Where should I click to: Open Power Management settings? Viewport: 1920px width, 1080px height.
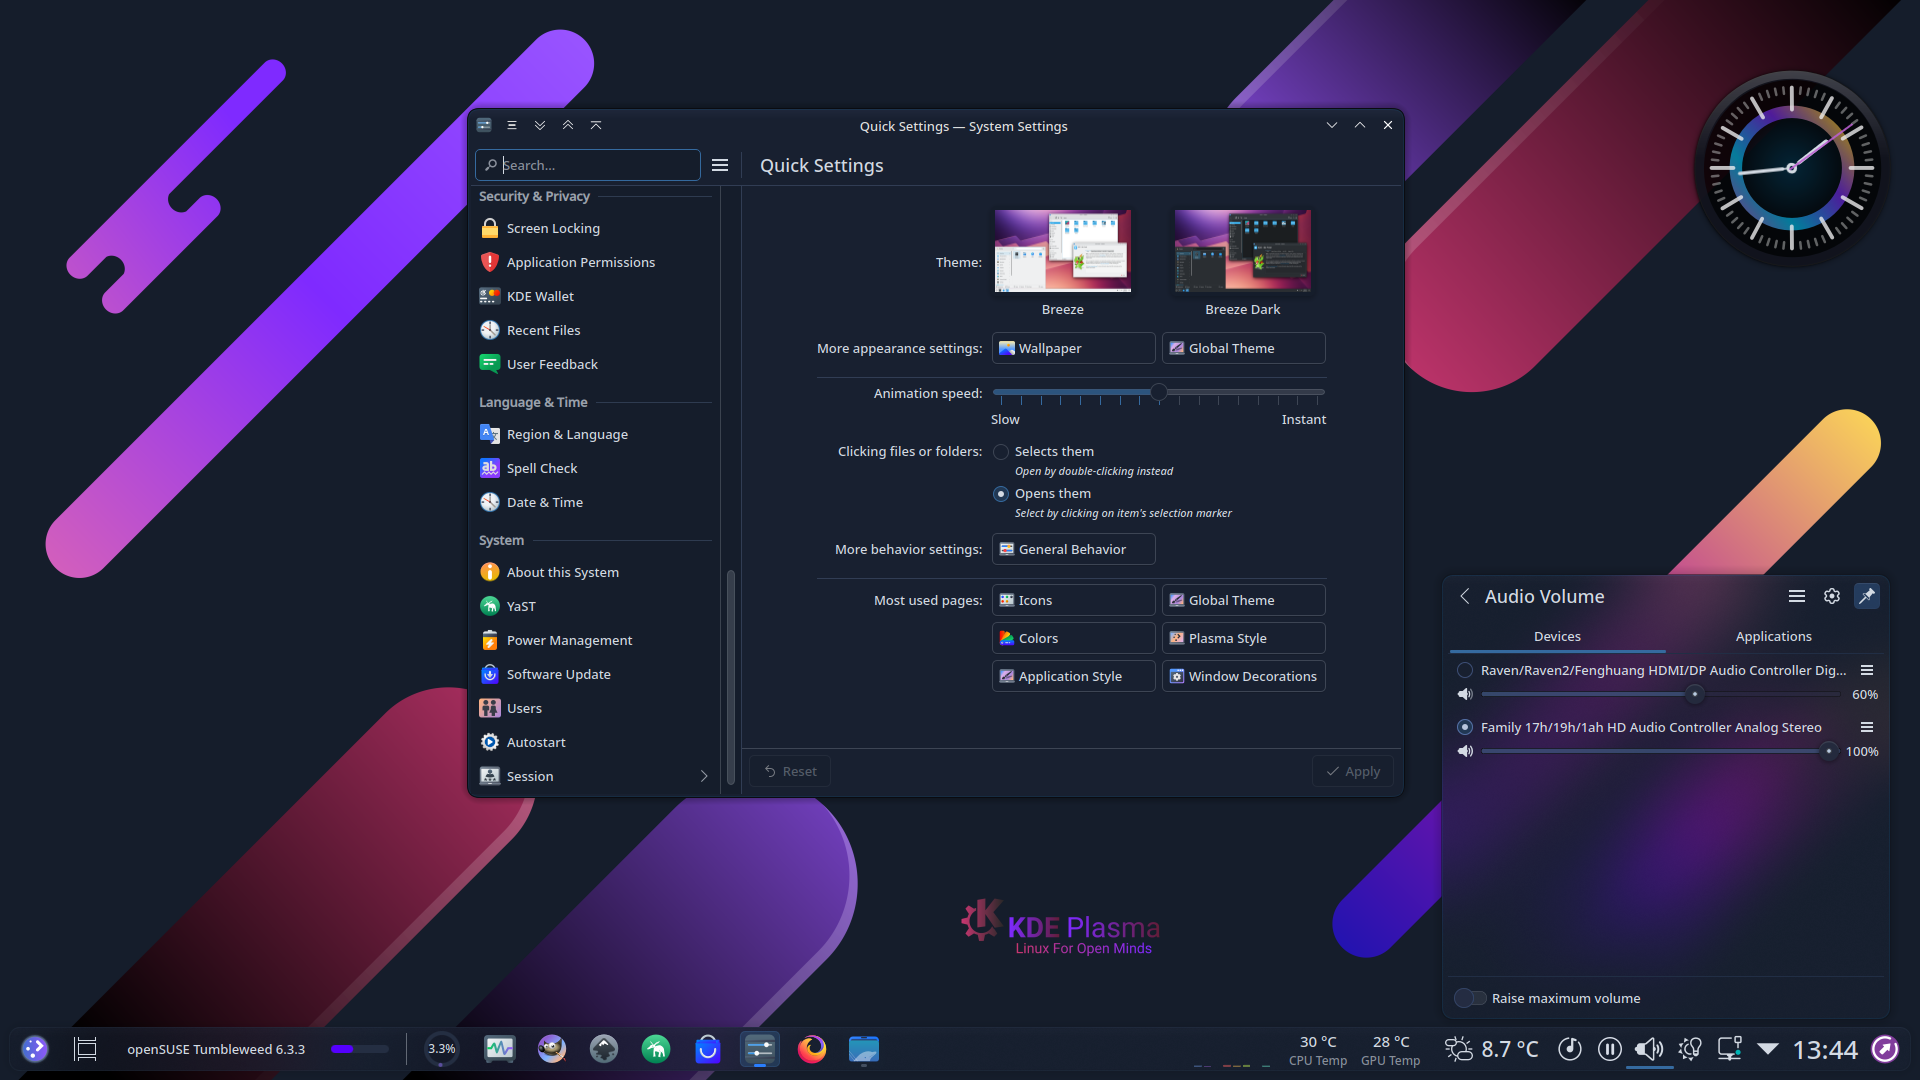pos(594,640)
